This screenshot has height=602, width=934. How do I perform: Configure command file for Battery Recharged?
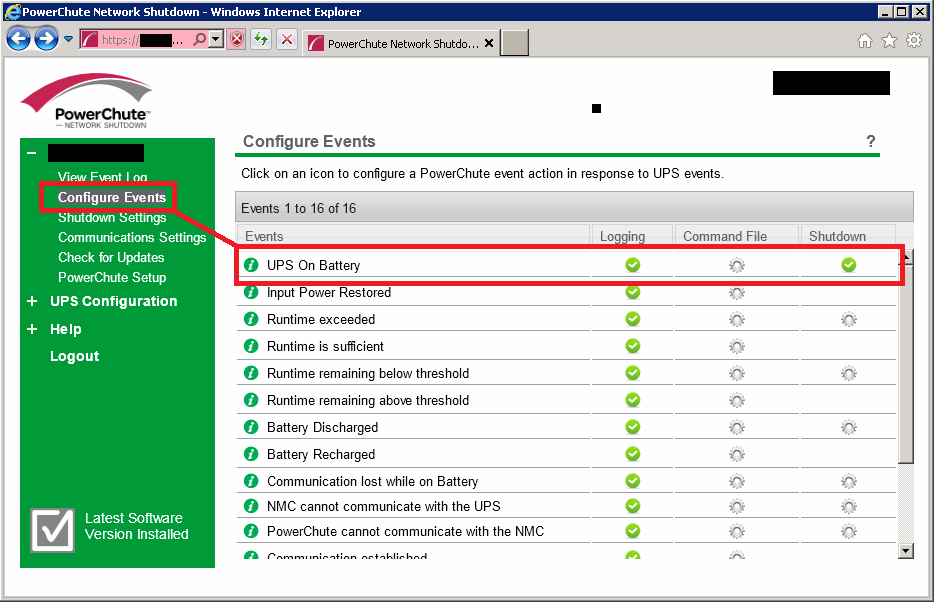(737, 455)
